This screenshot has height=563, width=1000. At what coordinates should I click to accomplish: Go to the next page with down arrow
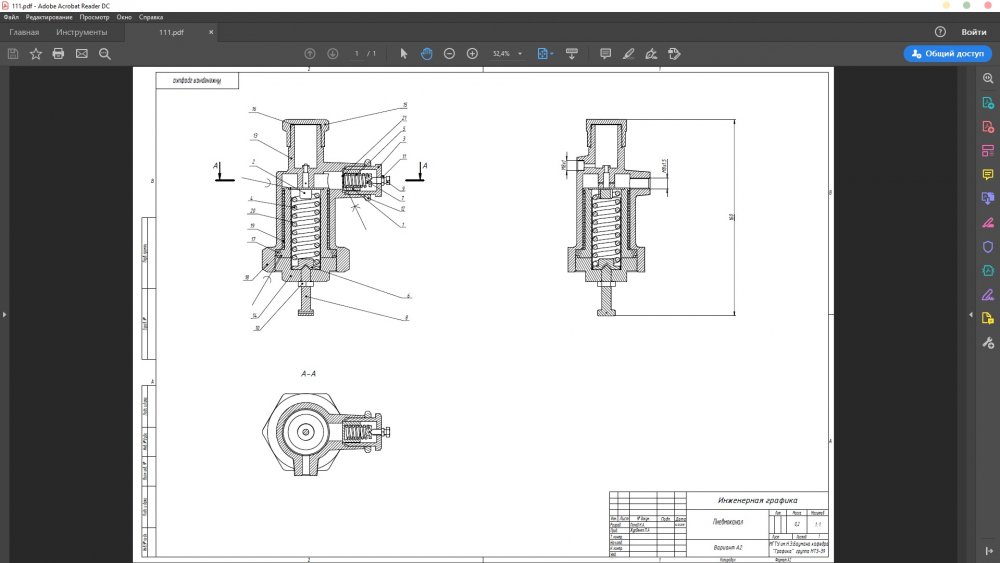[332, 53]
